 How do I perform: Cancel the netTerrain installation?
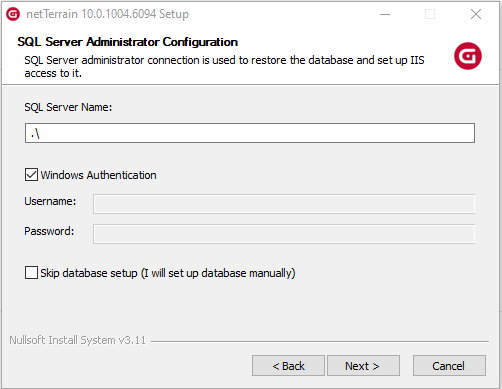coord(449,366)
